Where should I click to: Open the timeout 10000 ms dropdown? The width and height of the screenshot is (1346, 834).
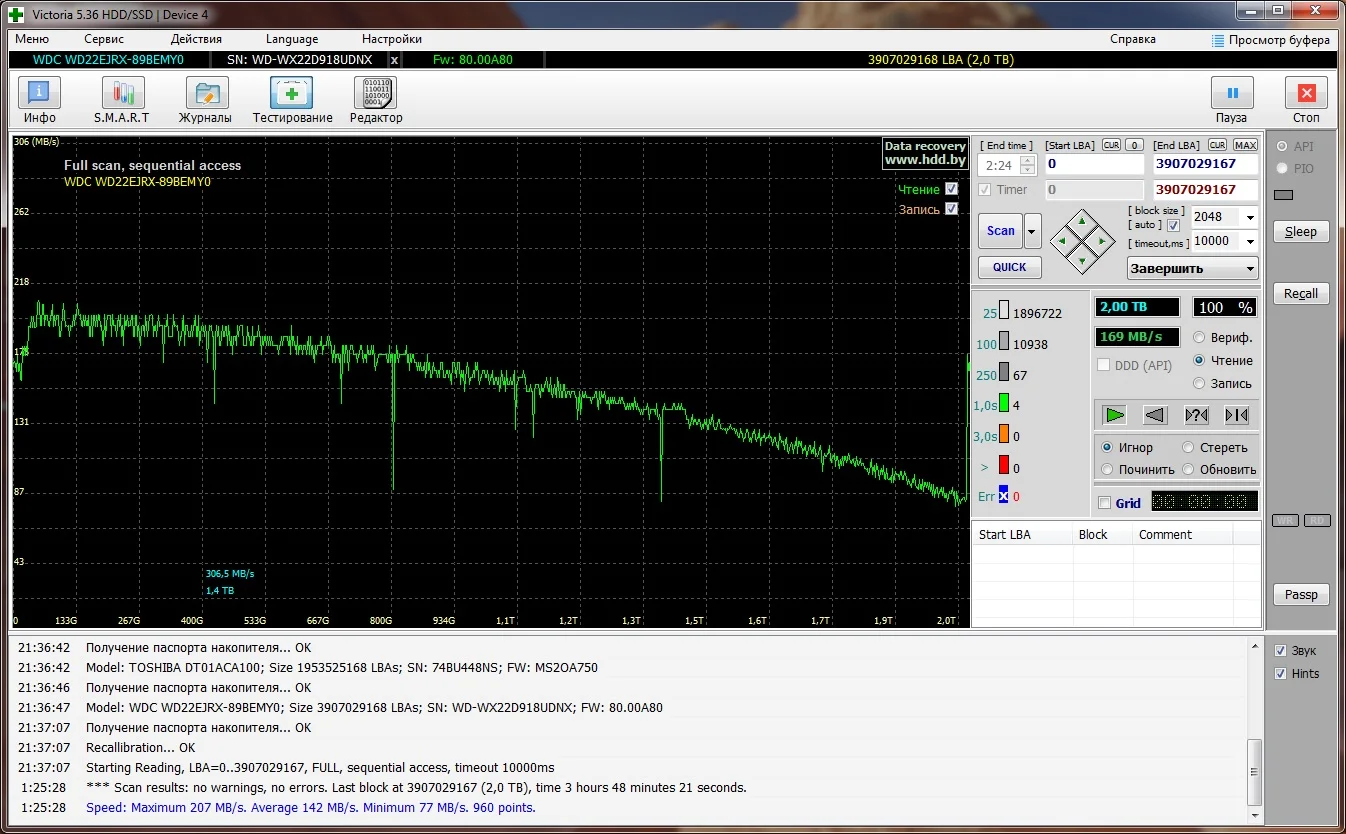(x=1249, y=241)
